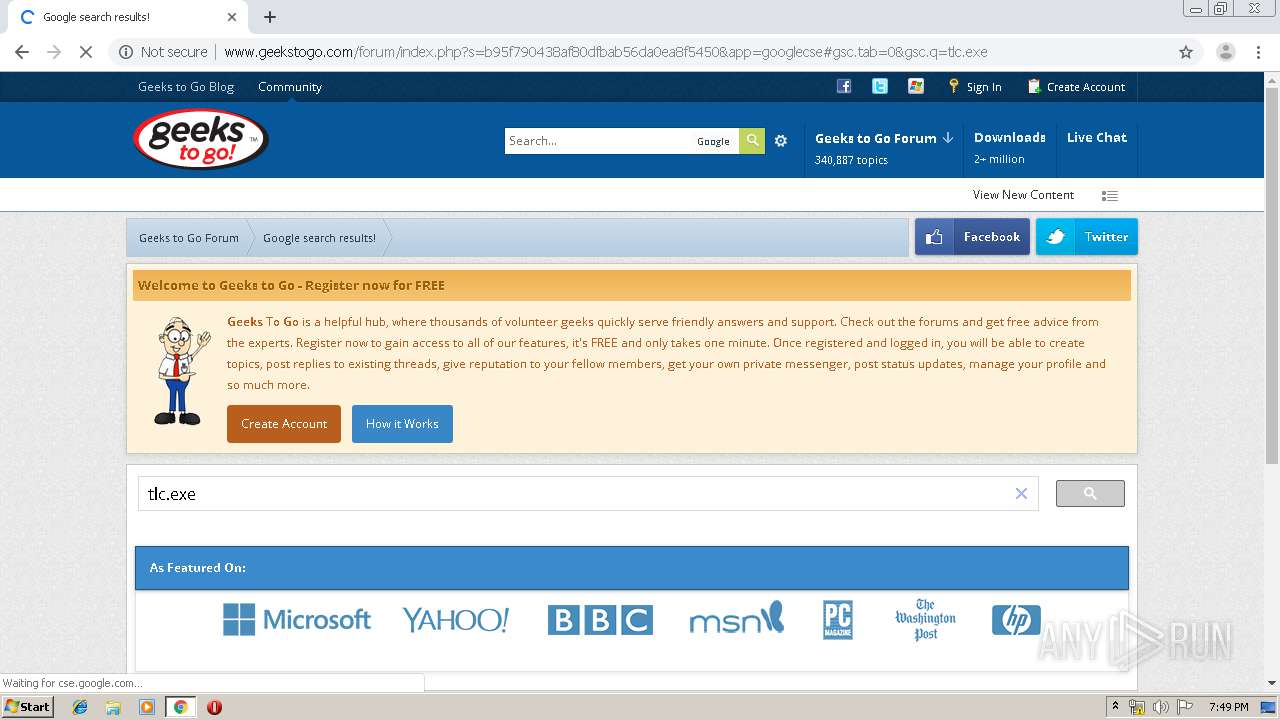Click the HP featured logo
This screenshot has width=1280, height=720.
(x=1016, y=620)
